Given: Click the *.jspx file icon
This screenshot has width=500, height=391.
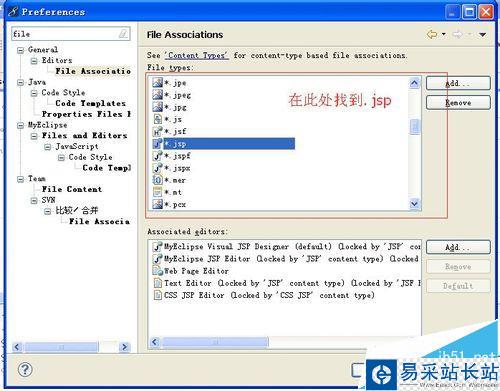Looking at the screenshot, I should pyautogui.click(x=157, y=168).
